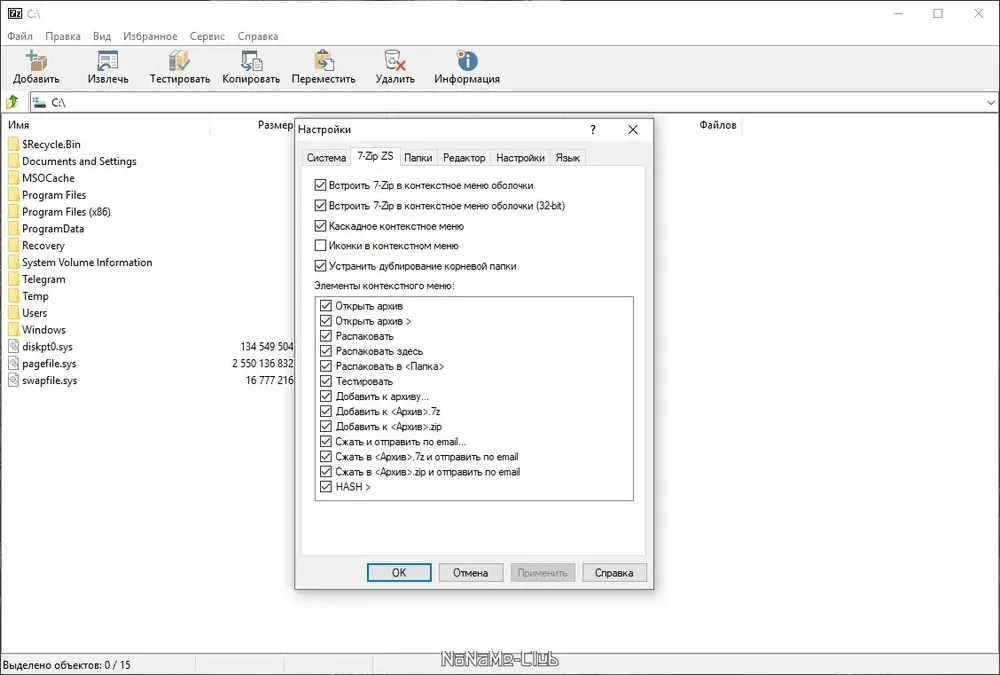Open the Вид menu

(101, 36)
